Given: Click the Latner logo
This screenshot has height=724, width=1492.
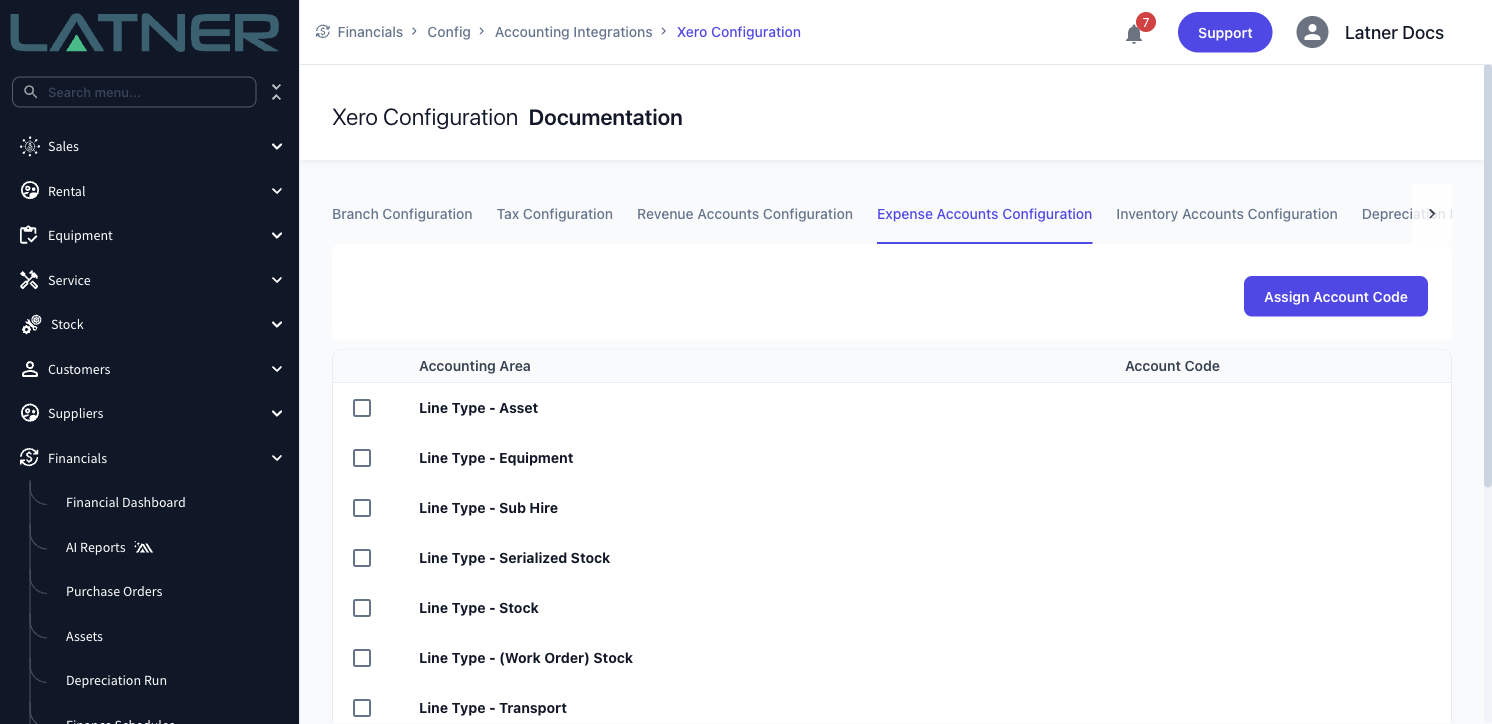Looking at the screenshot, I should [145, 32].
